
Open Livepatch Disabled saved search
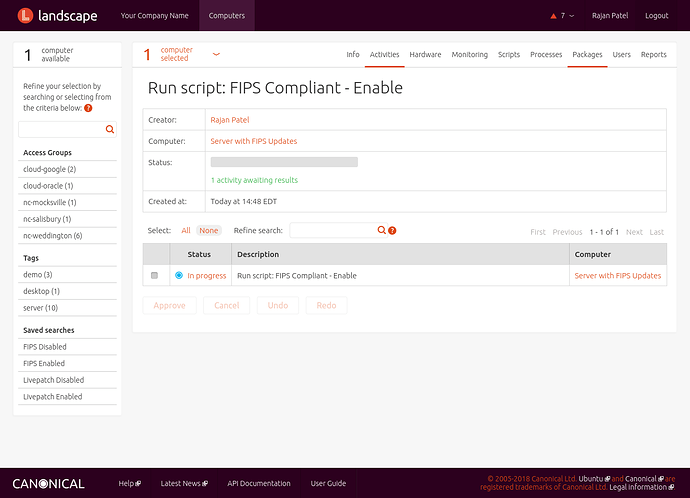click(x=54, y=380)
